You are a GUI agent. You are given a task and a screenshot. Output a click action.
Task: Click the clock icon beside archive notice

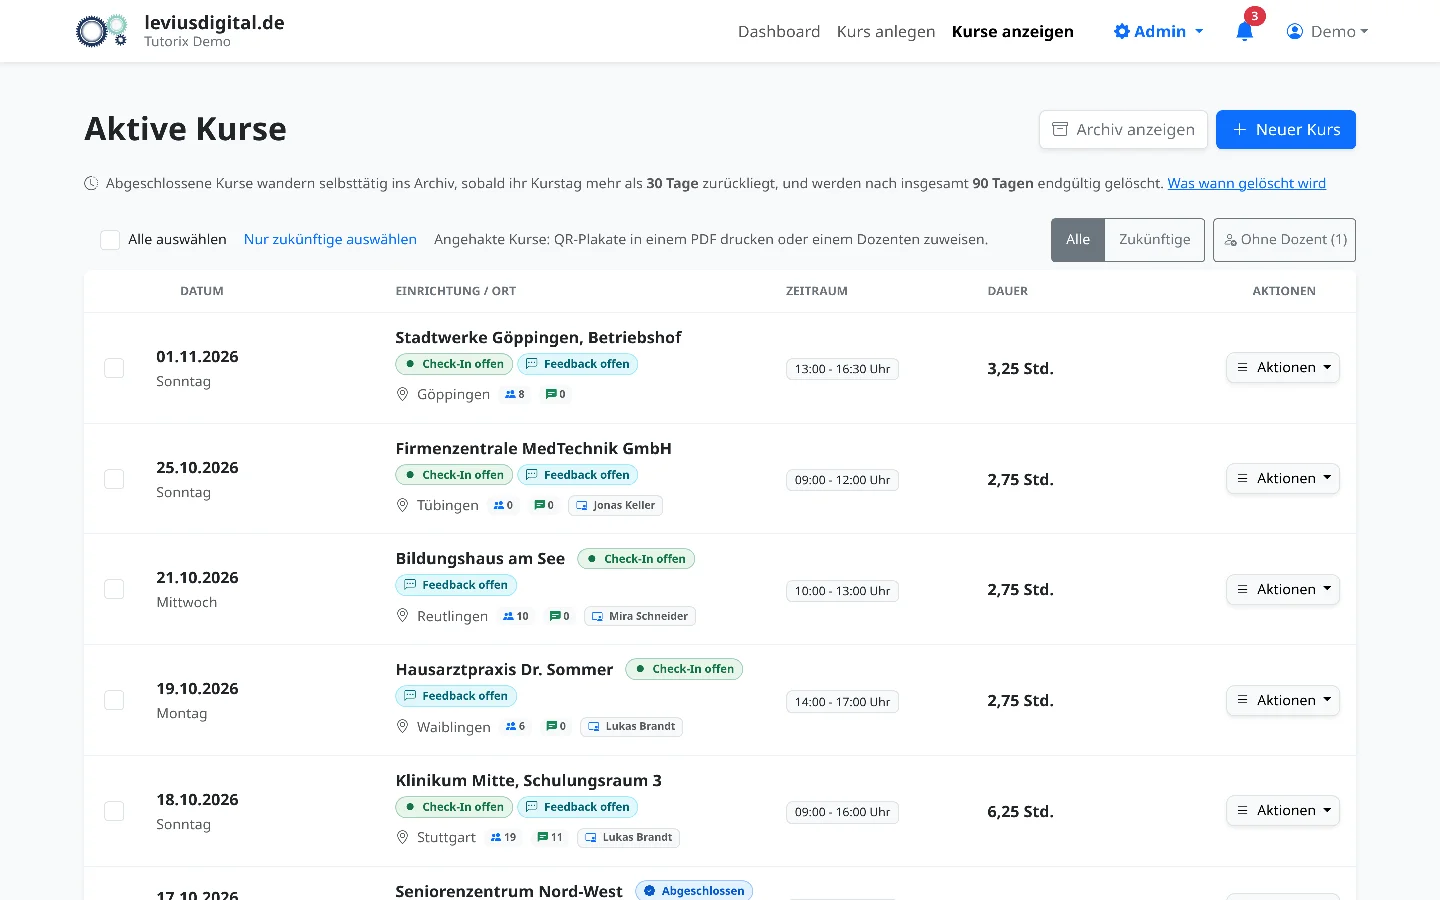[x=91, y=183]
